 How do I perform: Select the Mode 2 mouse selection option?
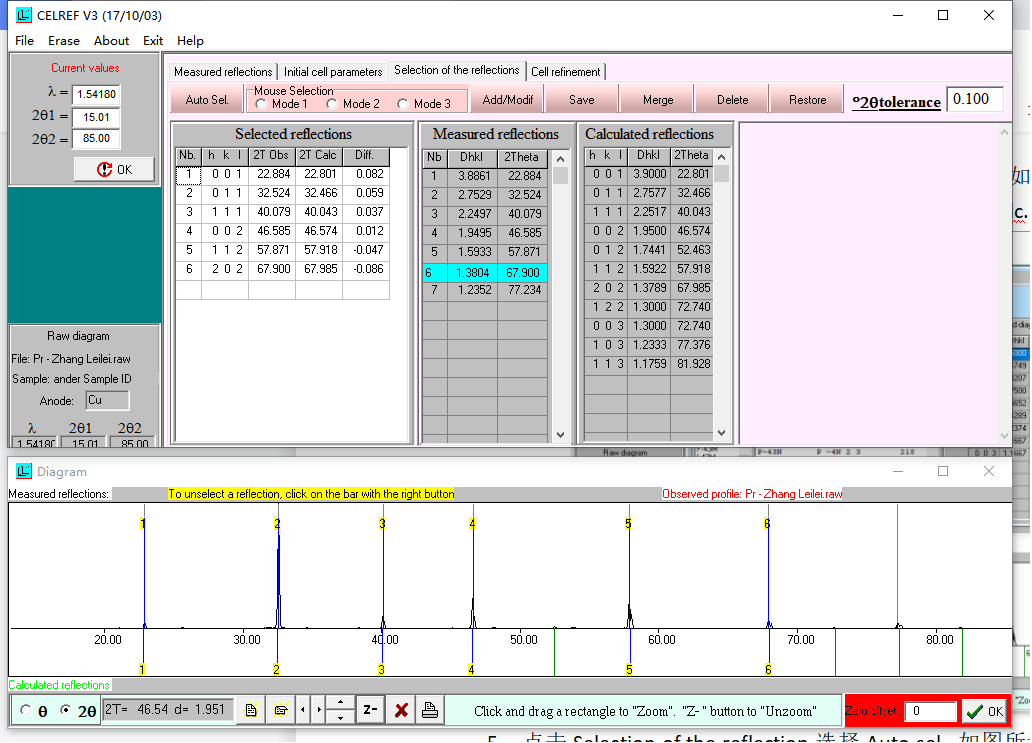click(x=333, y=104)
